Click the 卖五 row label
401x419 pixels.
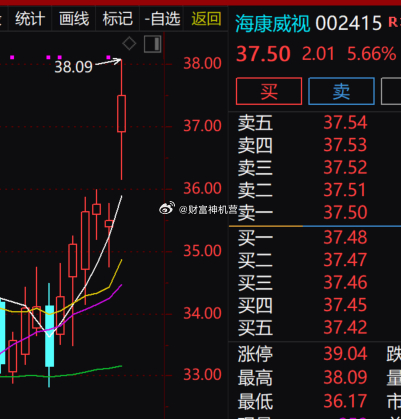click(x=255, y=123)
